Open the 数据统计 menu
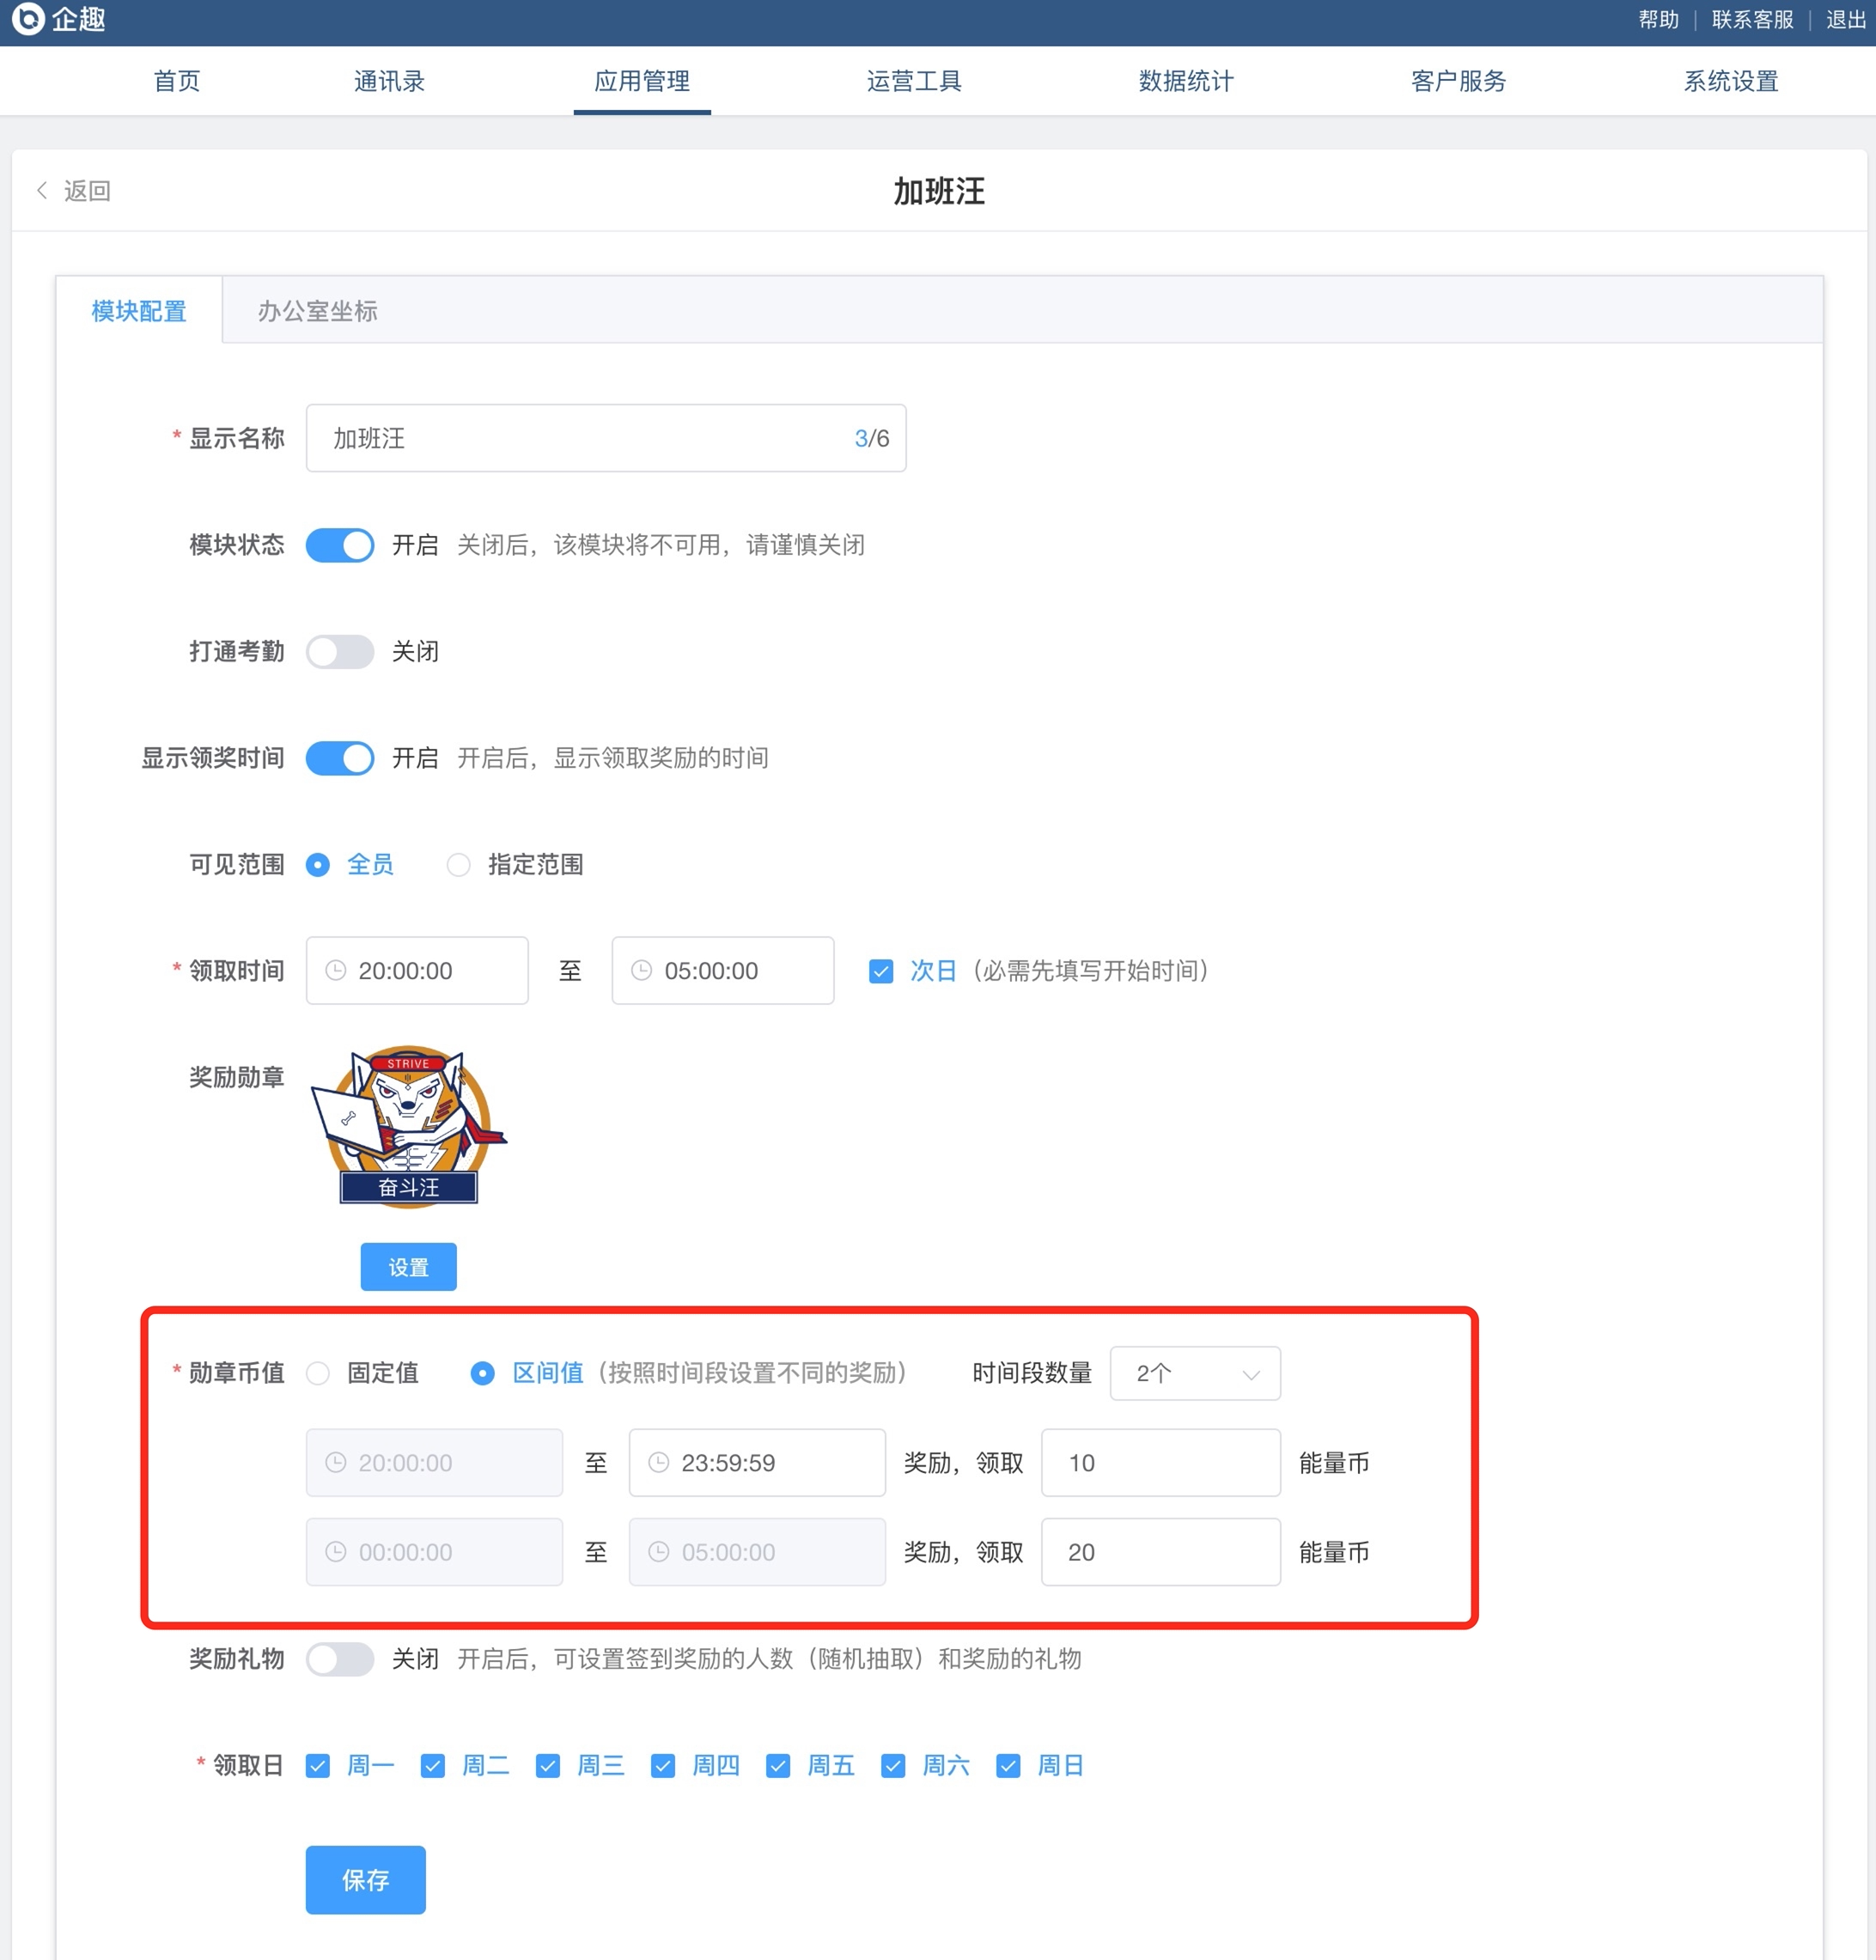1876x1960 pixels. 1186,80
